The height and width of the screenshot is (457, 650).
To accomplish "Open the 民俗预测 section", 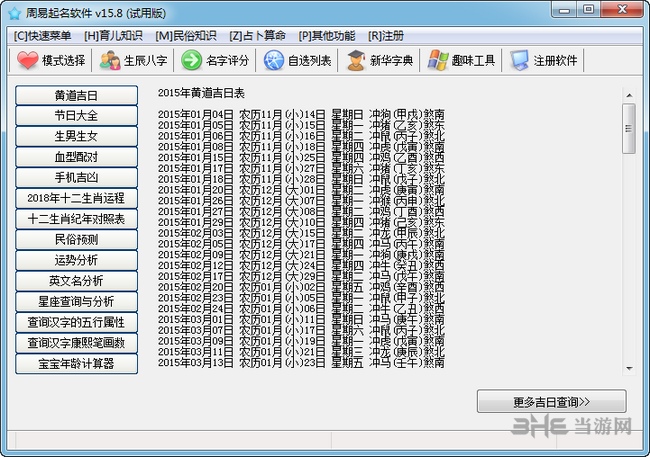I will [x=77, y=240].
